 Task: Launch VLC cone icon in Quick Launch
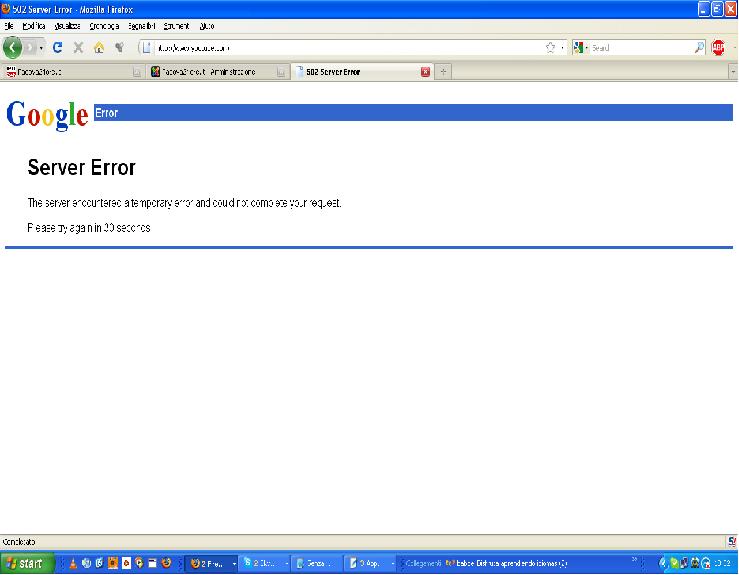click(x=73, y=563)
